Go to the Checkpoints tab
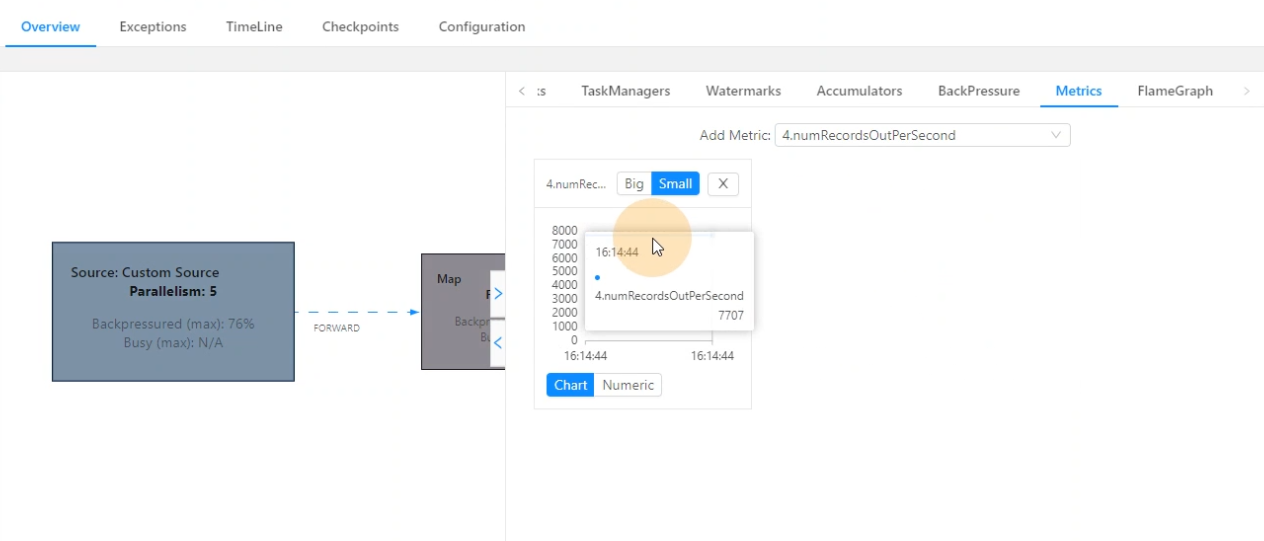 [360, 27]
